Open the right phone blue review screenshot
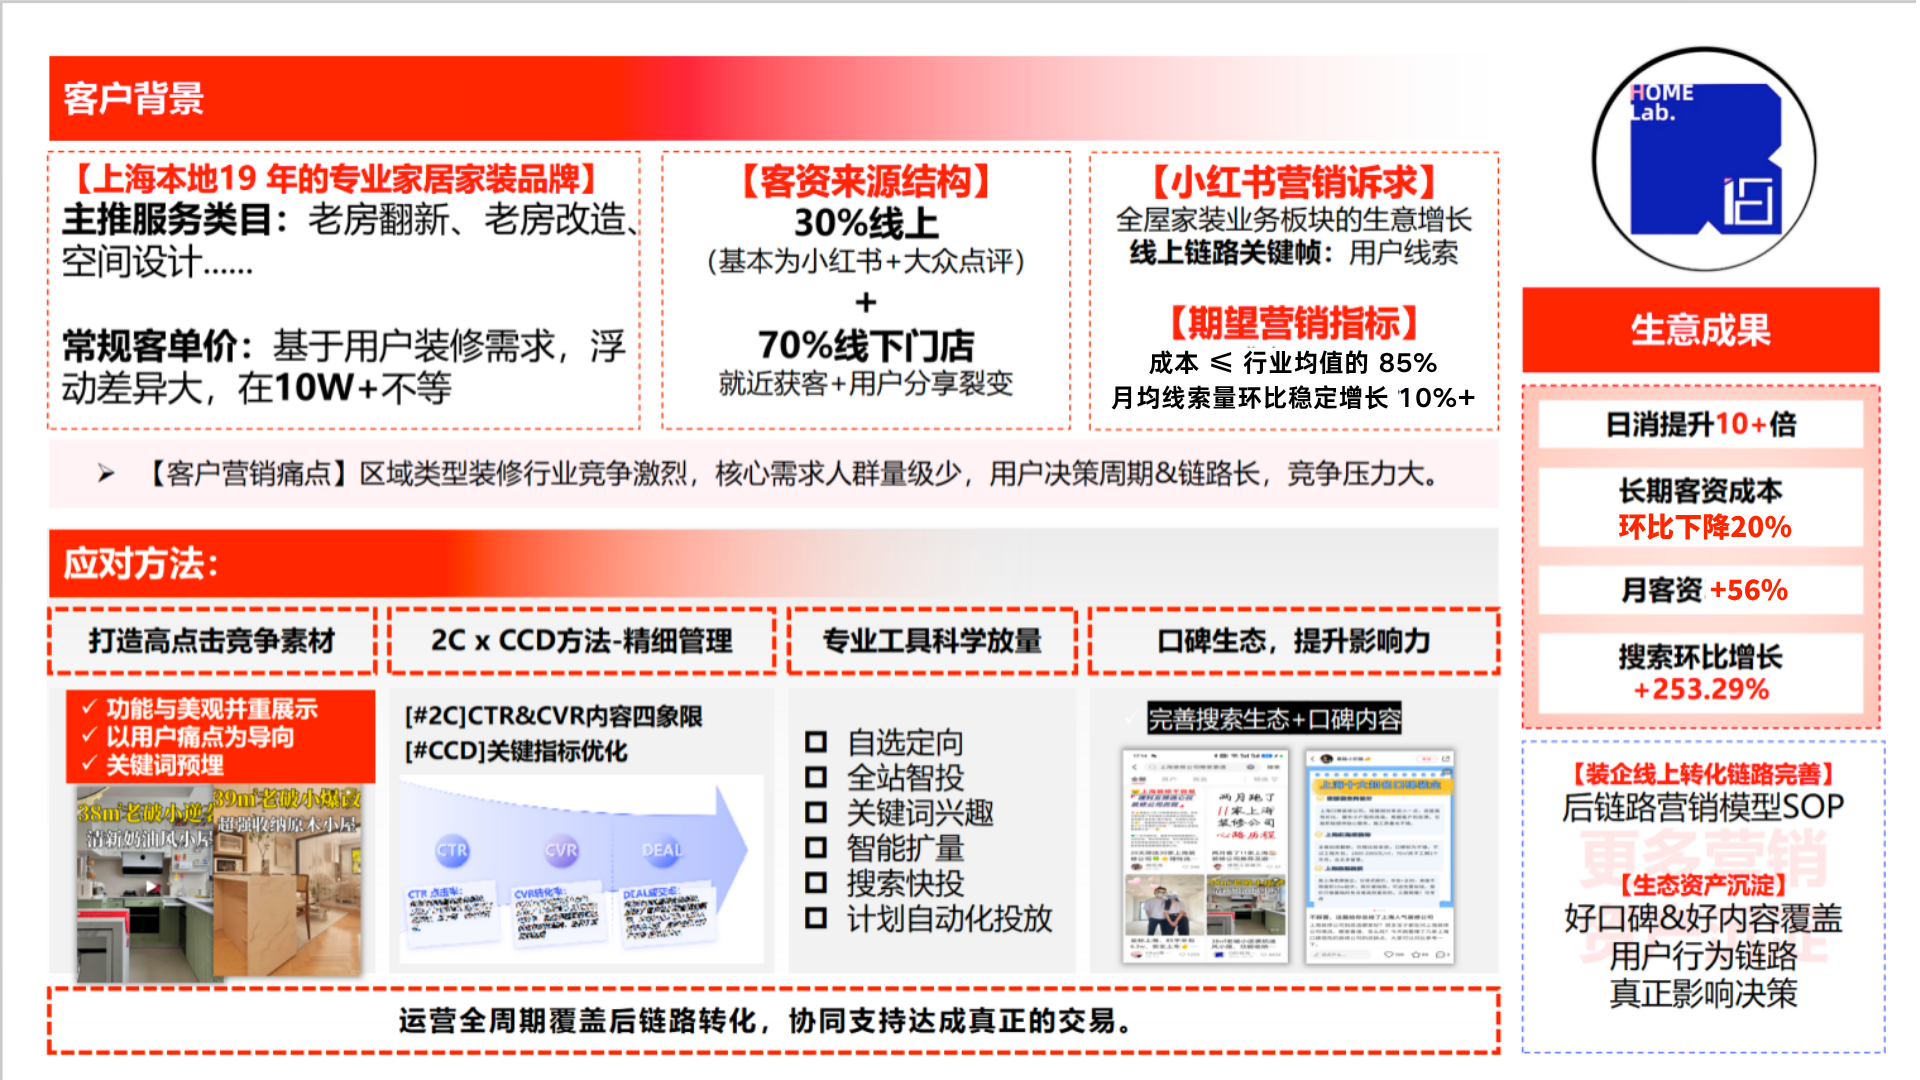 pyautogui.click(x=1380, y=856)
